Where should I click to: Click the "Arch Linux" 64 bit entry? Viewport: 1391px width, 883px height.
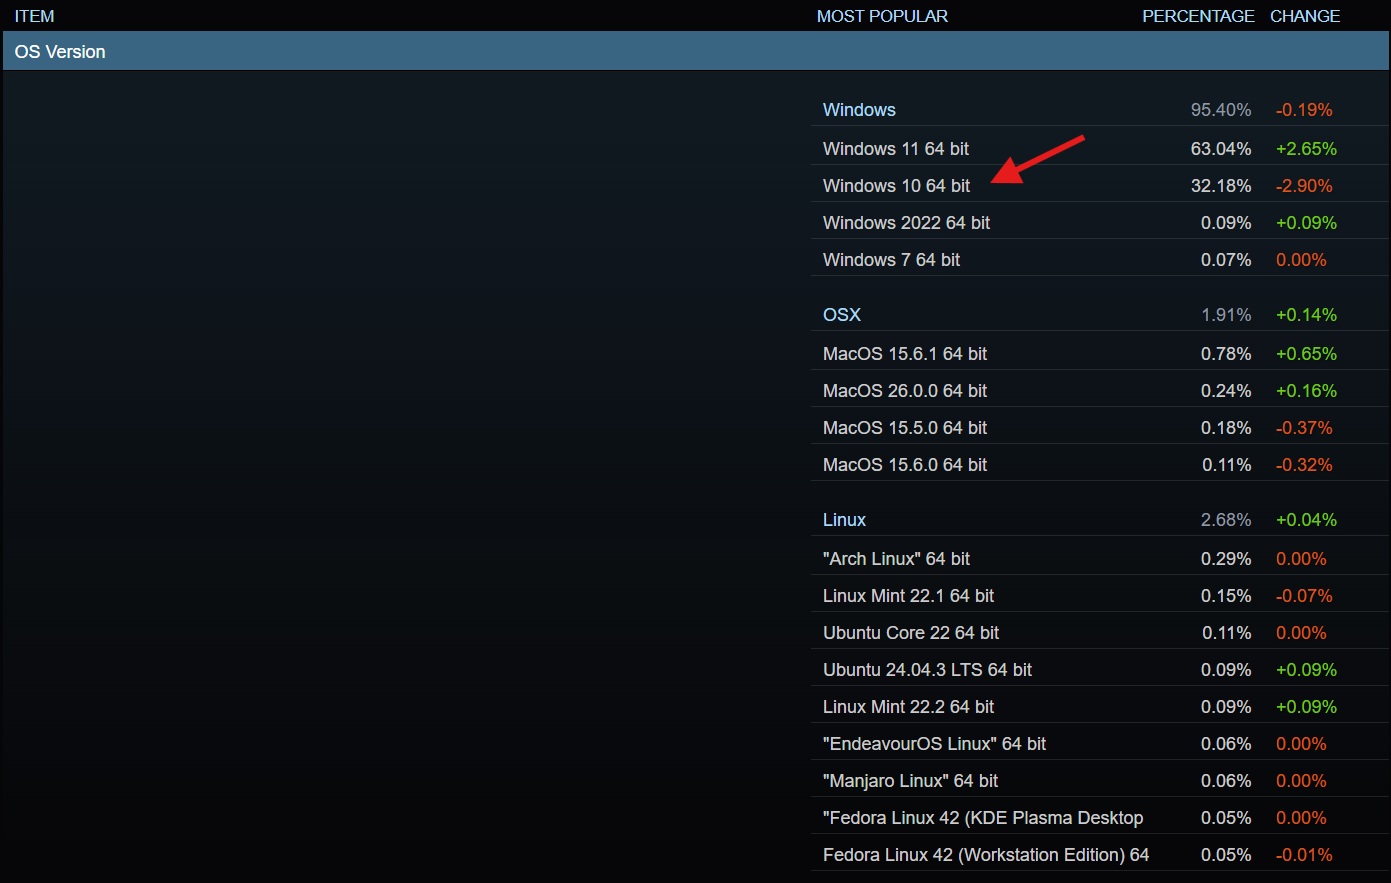[896, 559]
